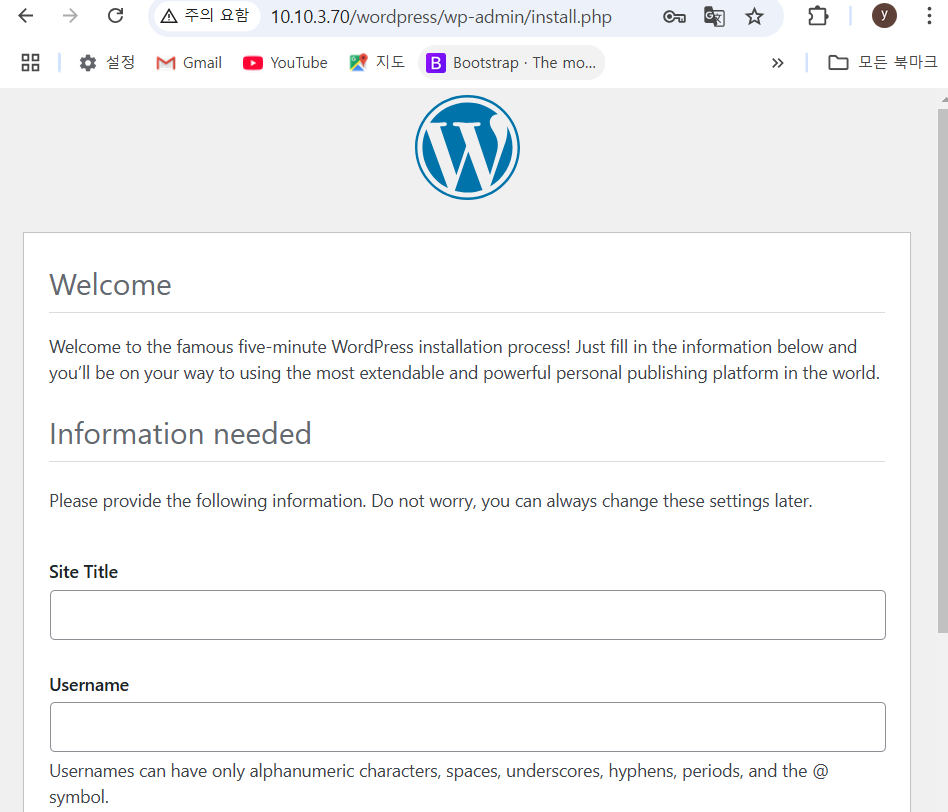Open the 모든 북마크 folder

coord(882,62)
